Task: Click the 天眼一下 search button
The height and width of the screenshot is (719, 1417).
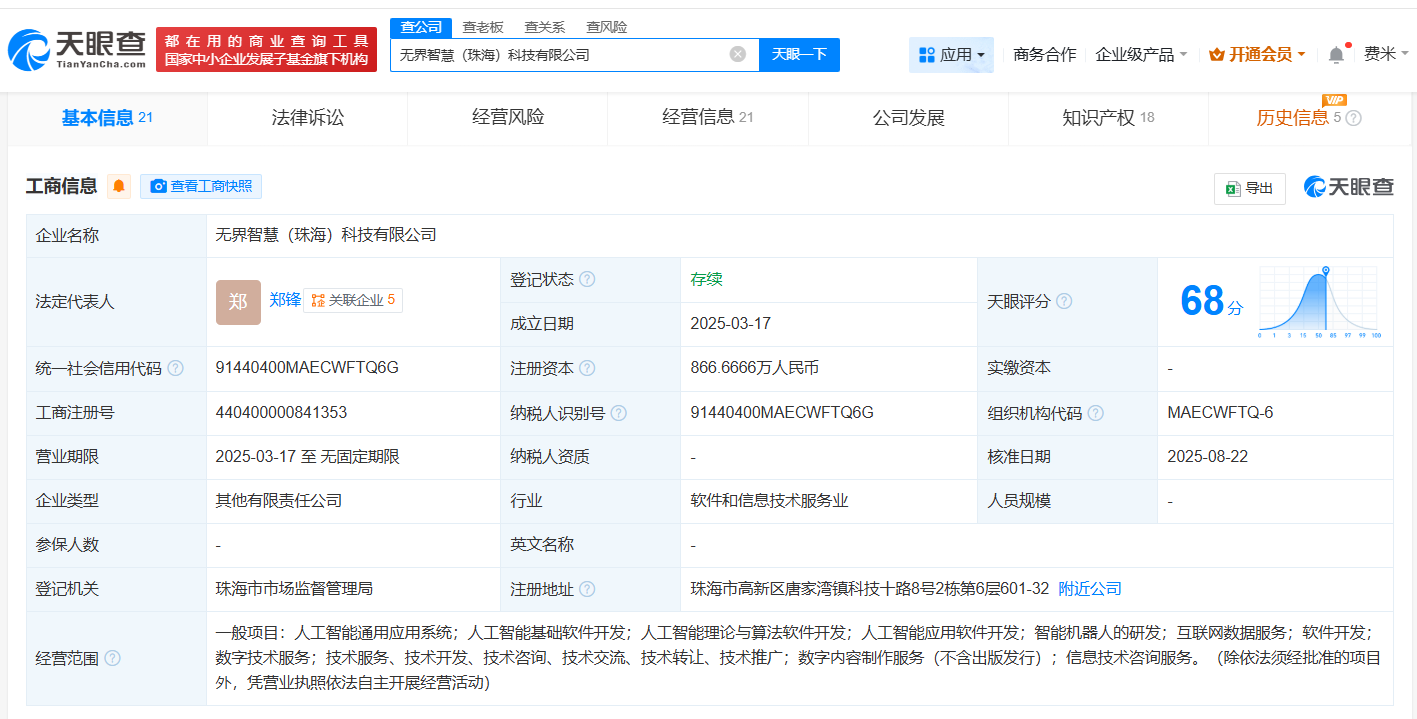Action: click(x=799, y=54)
